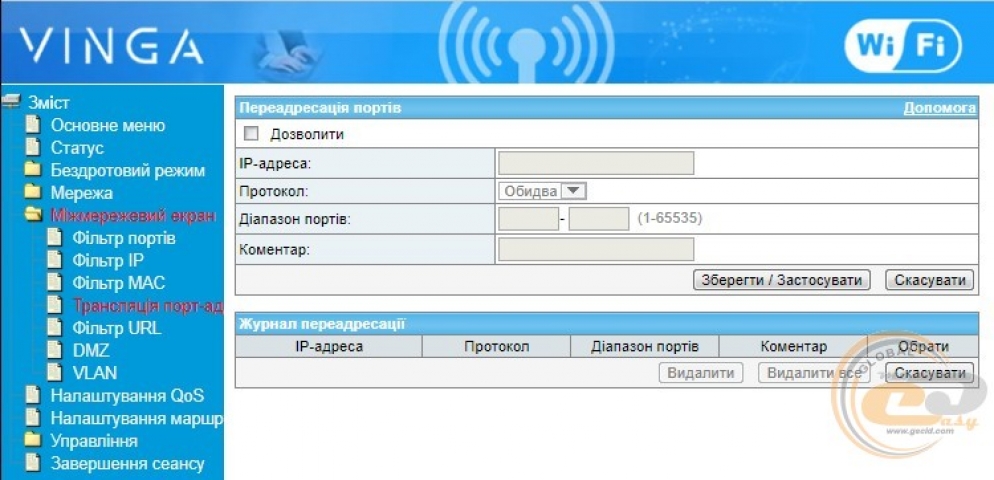Click the router icon beside Зміст
Image resolution: width=994 pixels, height=480 pixels.
click(10, 101)
